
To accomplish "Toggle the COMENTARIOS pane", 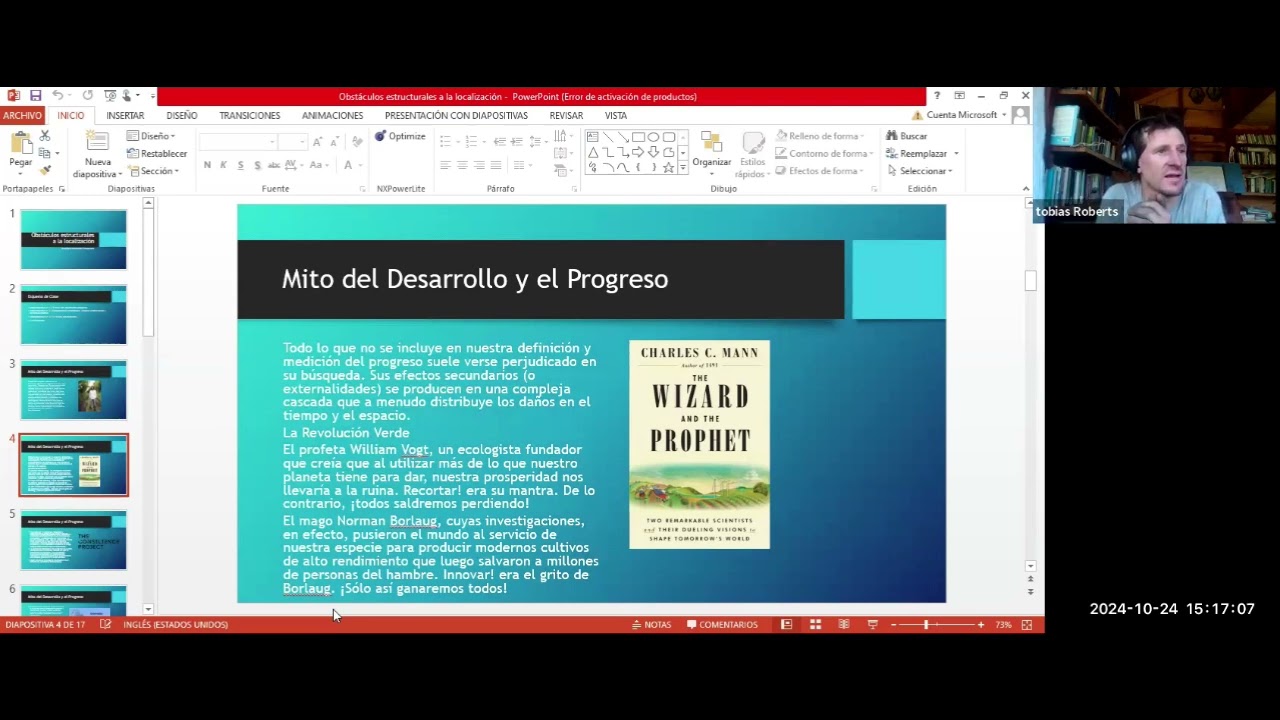I will point(722,625).
